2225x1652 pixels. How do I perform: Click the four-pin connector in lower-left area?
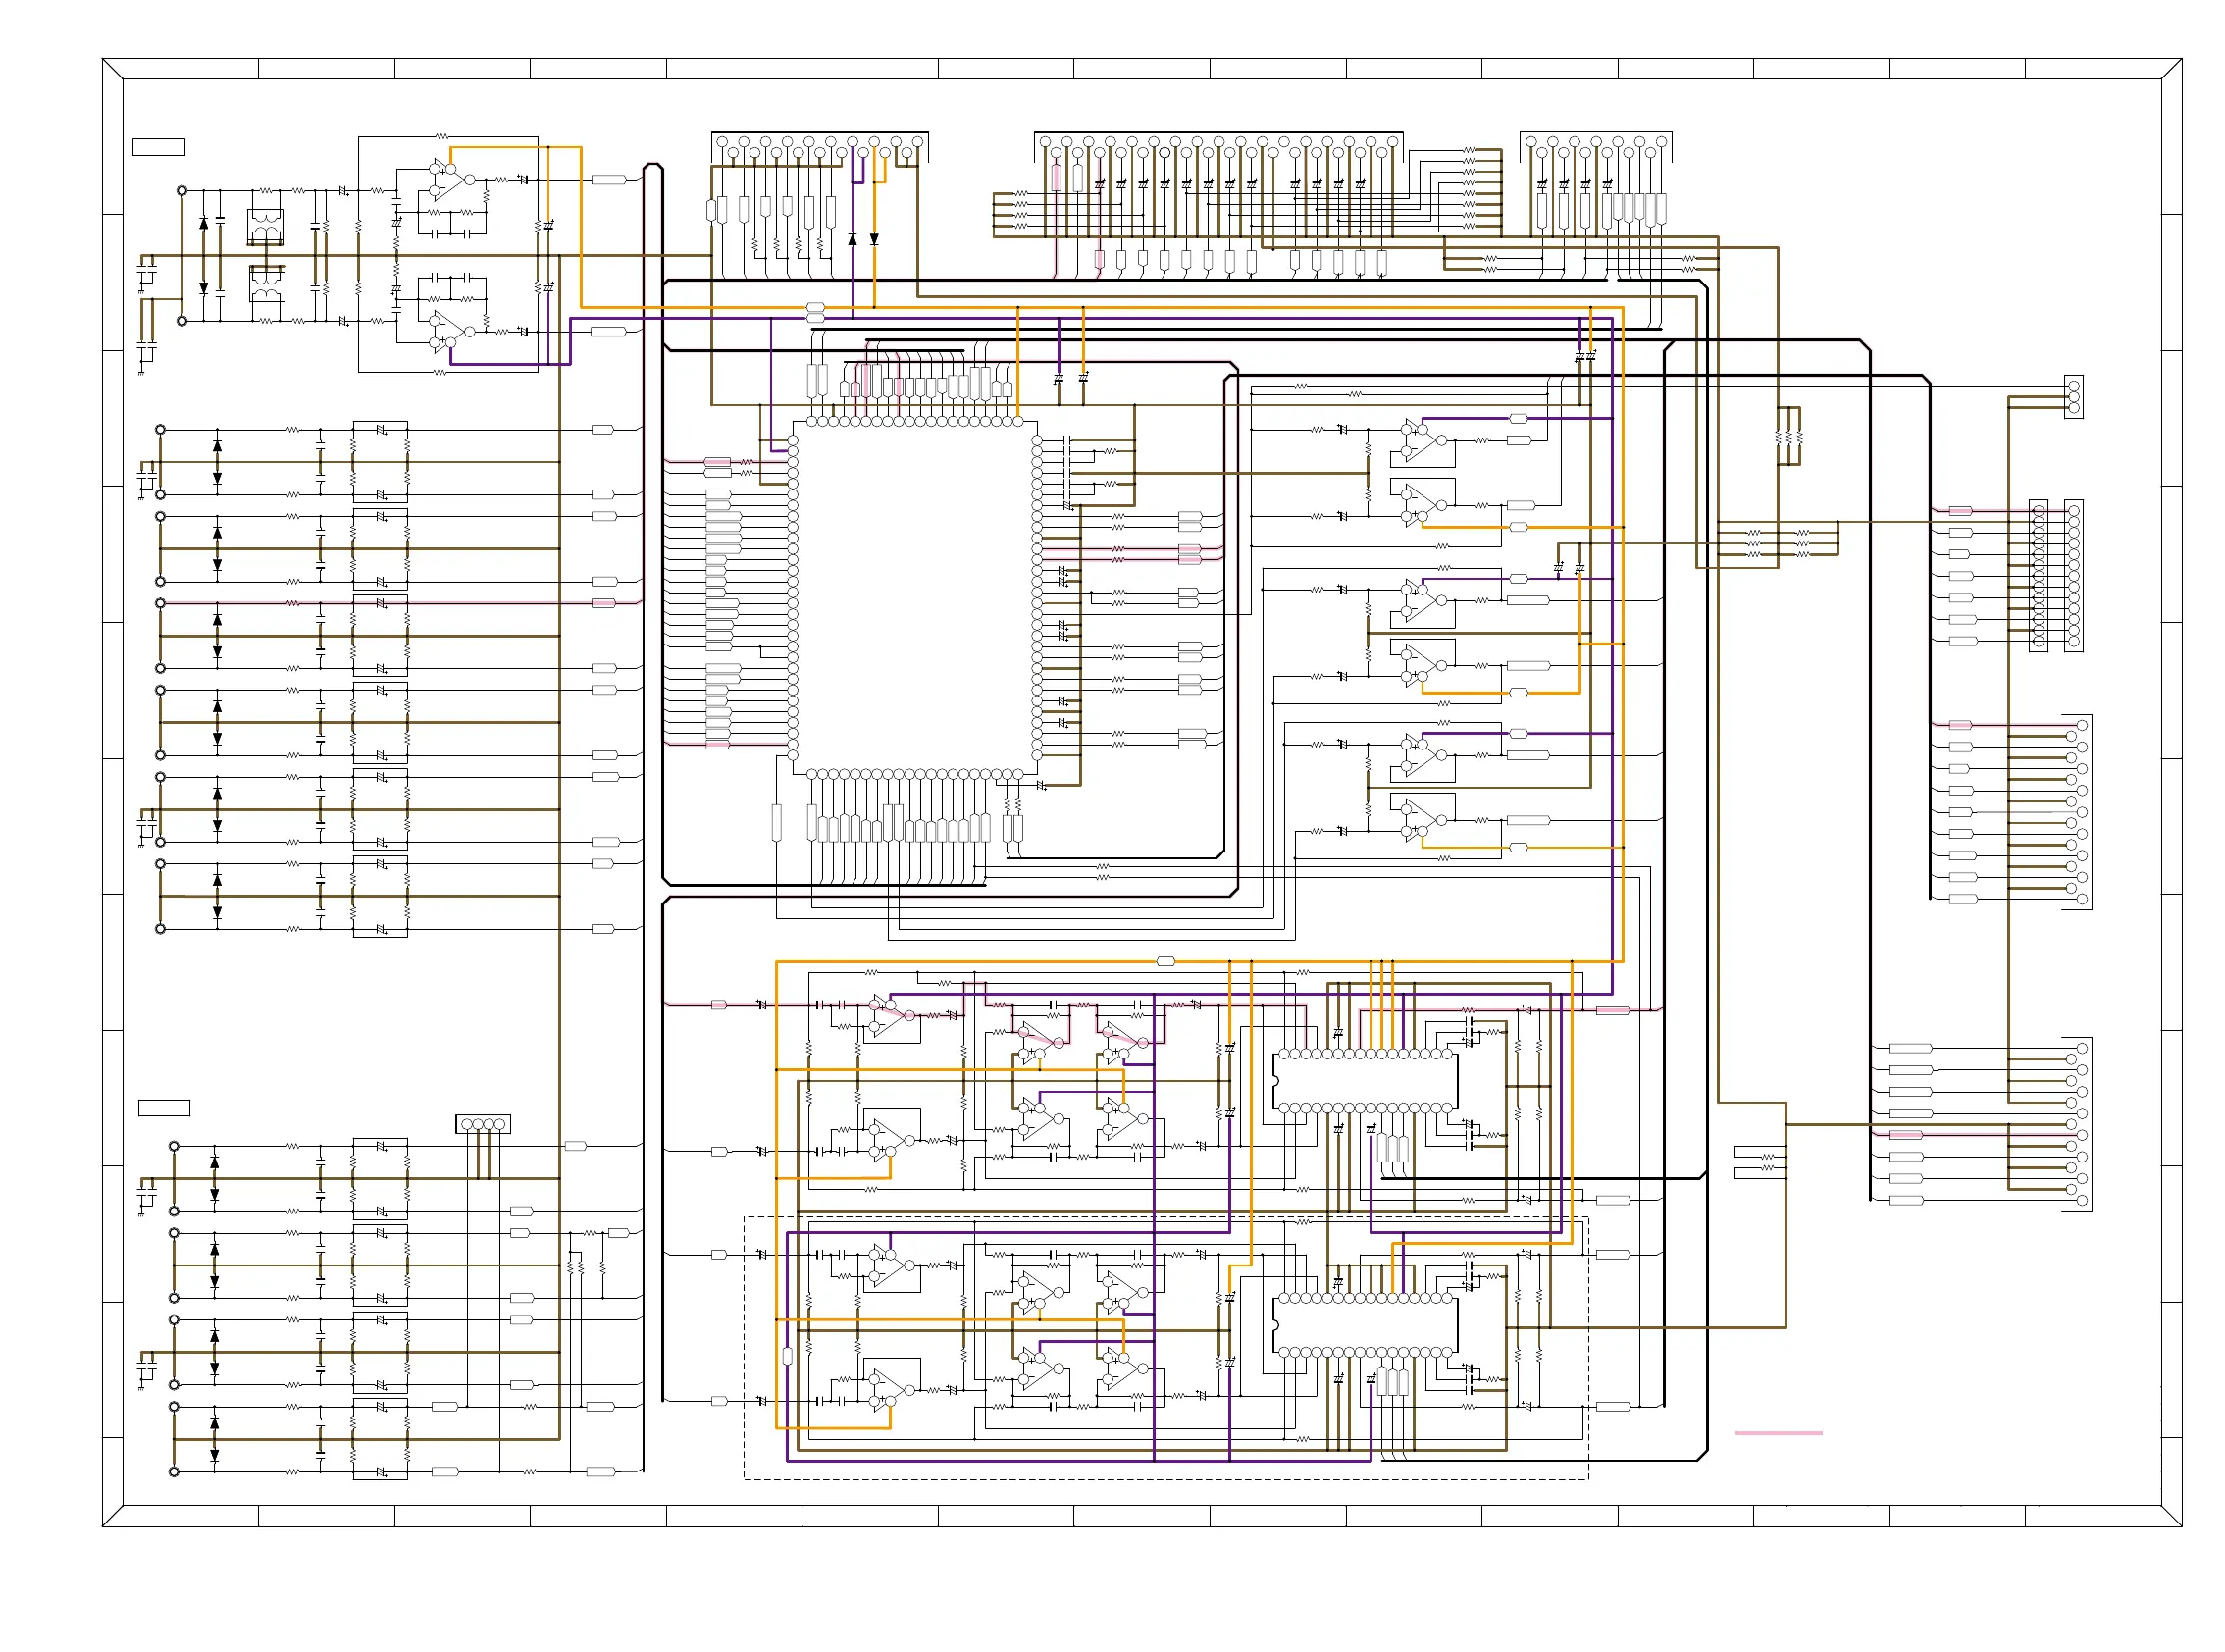pos(483,1124)
